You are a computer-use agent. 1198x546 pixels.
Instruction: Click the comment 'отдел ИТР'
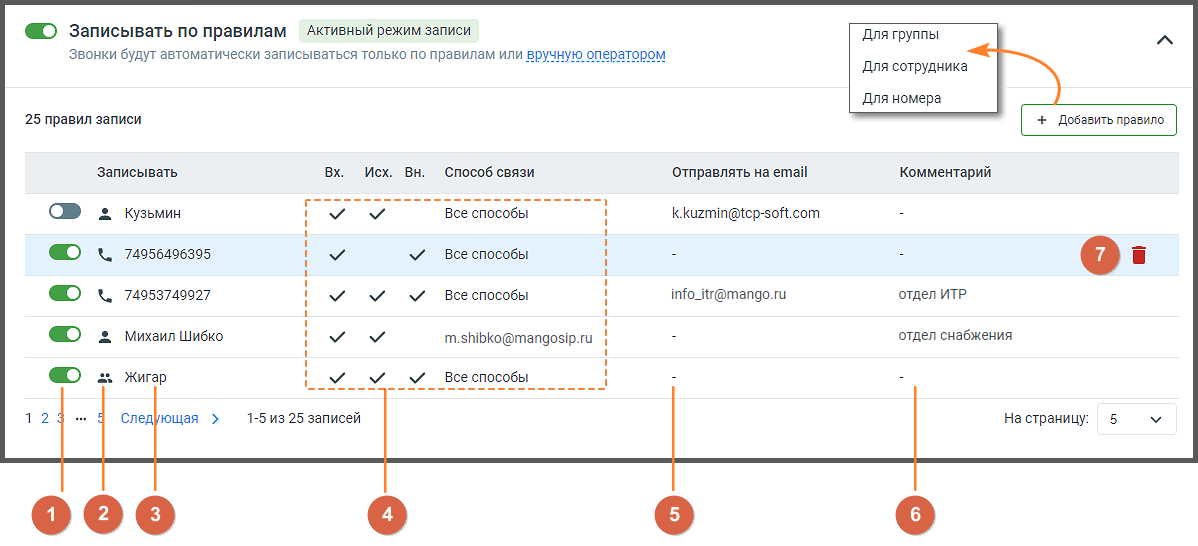pyautogui.click(x=935, y=295)
